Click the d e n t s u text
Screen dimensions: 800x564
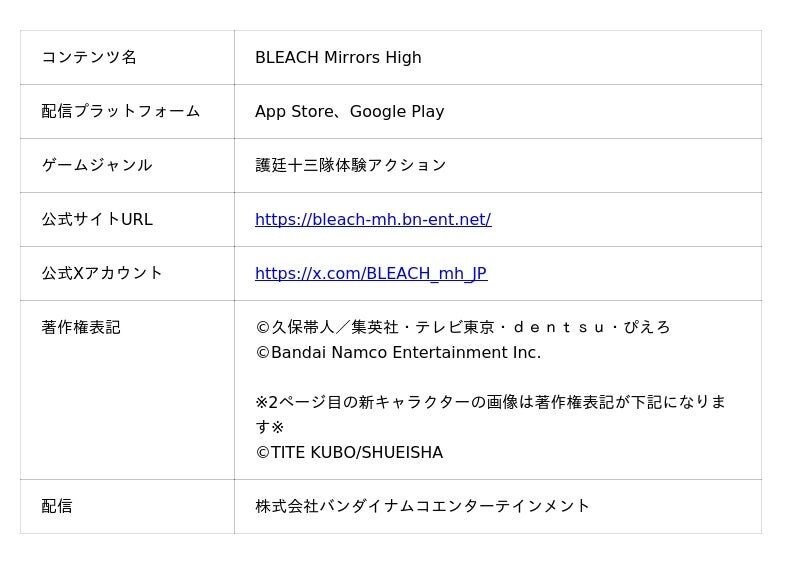click(559, 327)
